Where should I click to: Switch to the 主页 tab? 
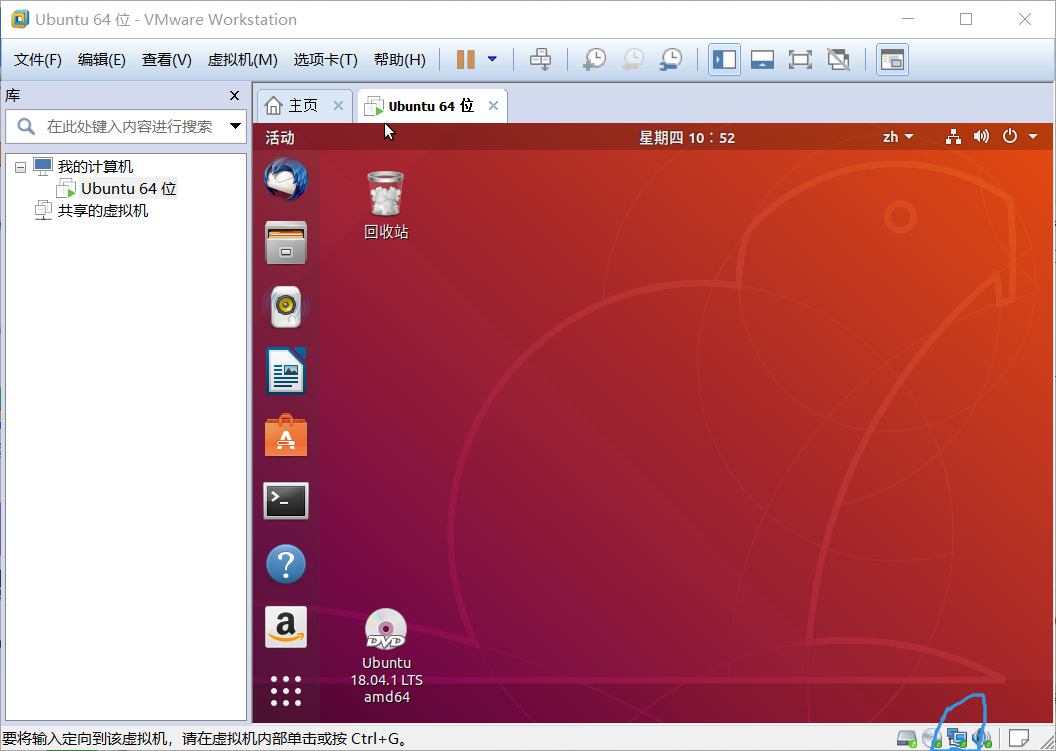click(x=302, y=106)
